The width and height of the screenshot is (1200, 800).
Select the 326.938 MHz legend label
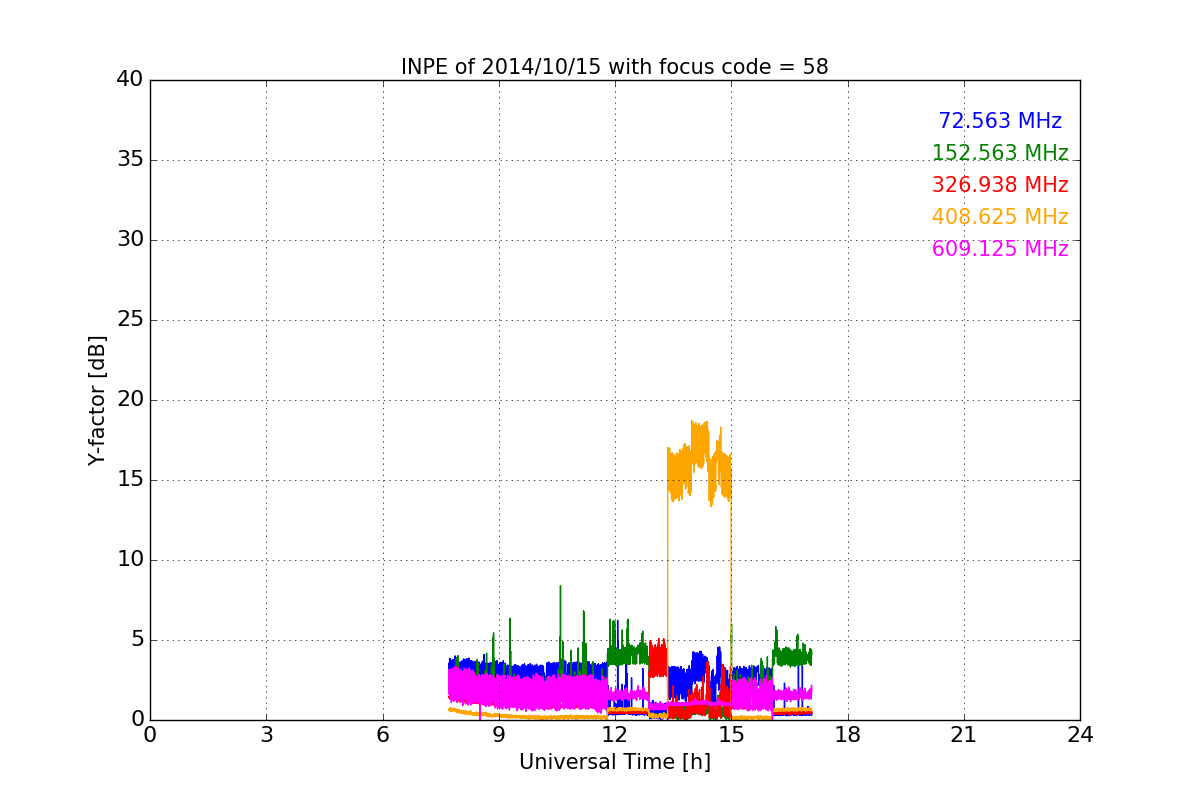click(x=1000, y=185)
